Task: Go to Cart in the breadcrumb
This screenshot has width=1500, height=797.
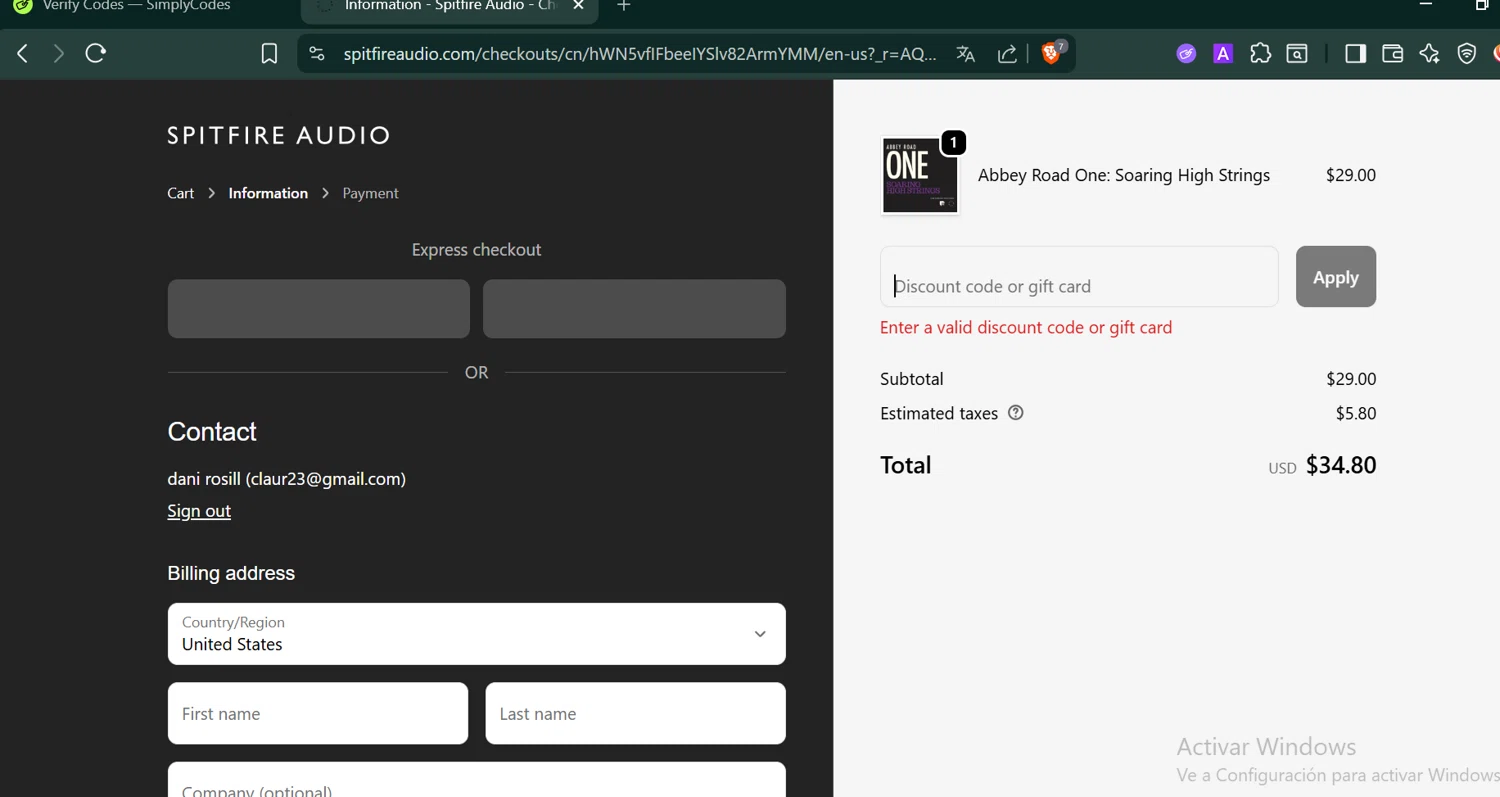Action: [180, 193]
